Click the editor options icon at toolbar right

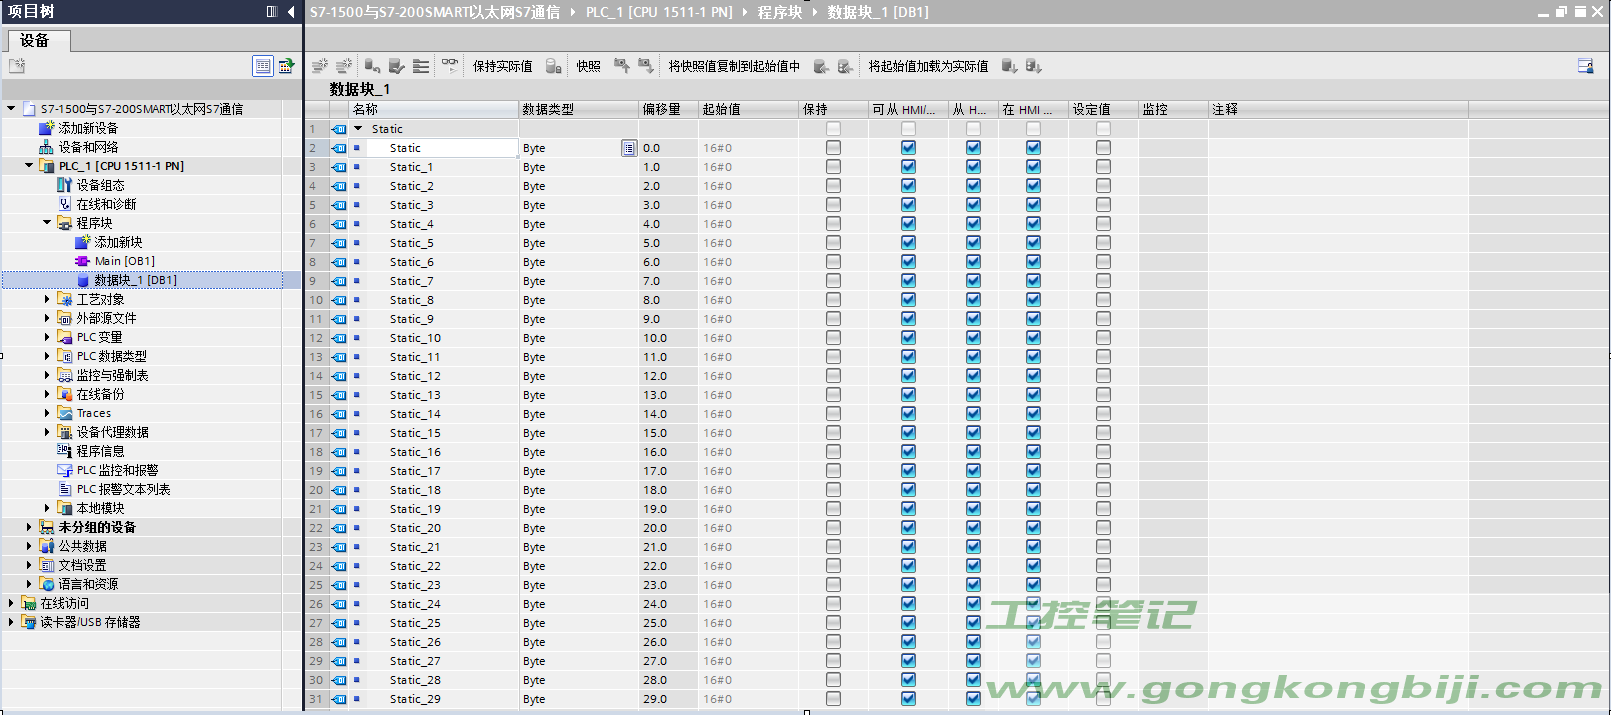point(1585,66)
